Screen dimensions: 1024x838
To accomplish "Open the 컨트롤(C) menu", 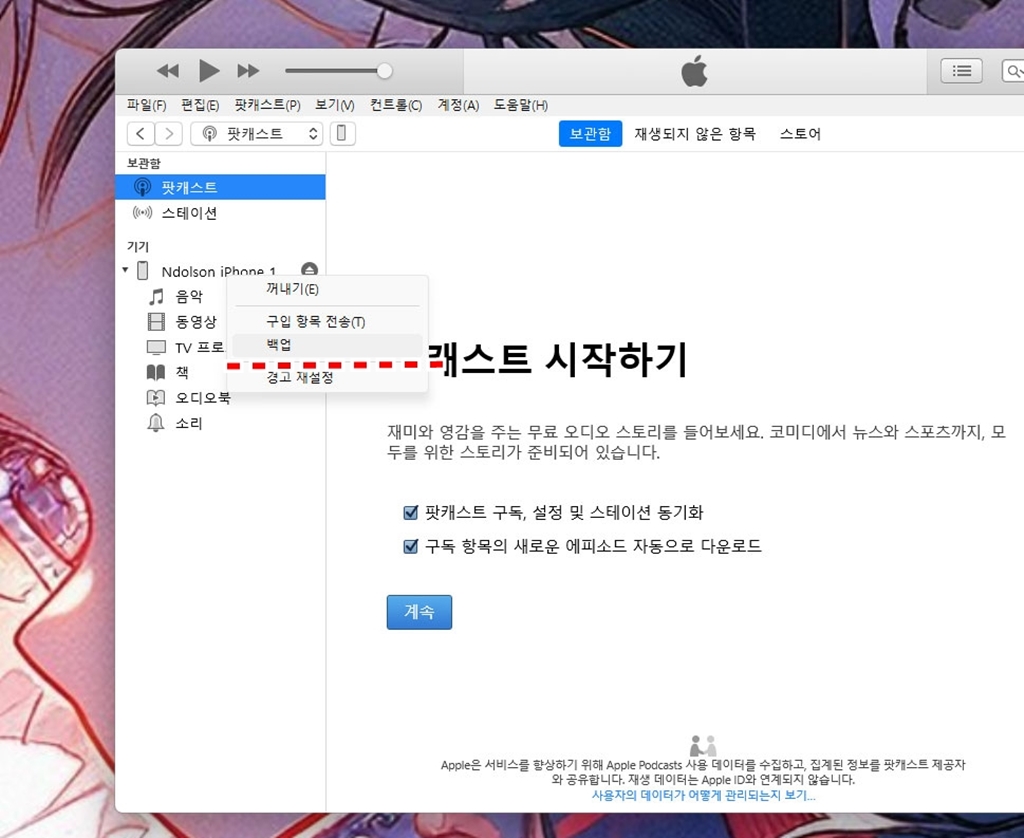I will point(396,105).
